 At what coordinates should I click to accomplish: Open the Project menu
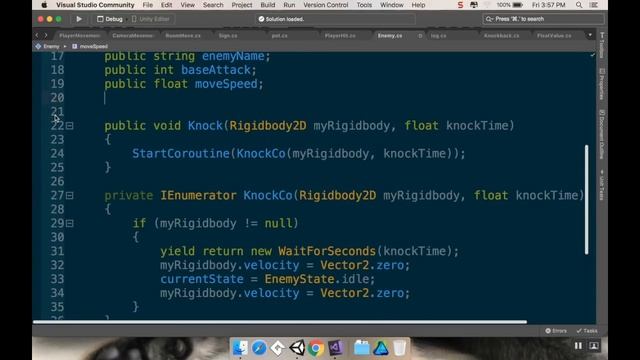click(x=242, y=5)
